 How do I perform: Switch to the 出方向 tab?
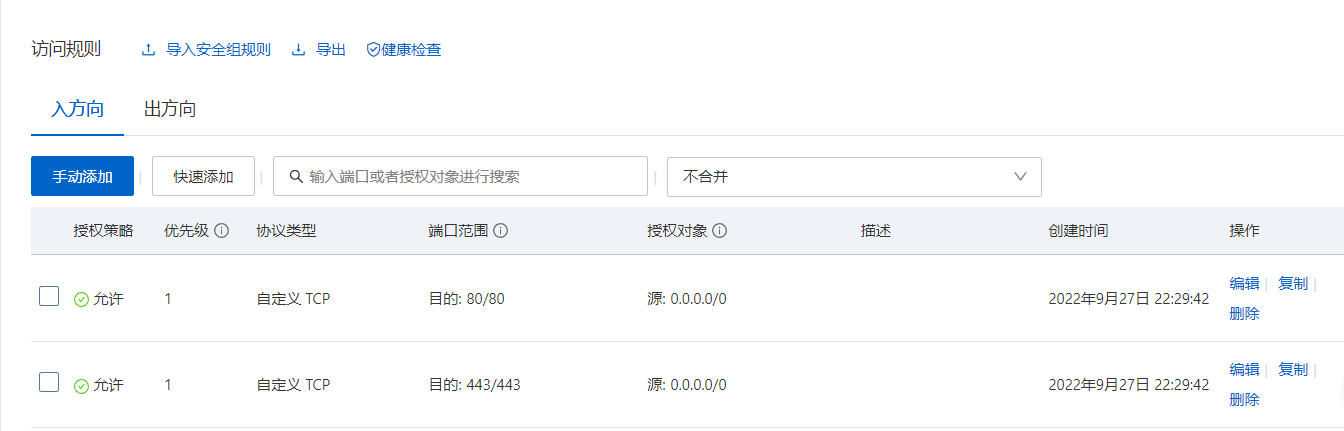point(170,109)
